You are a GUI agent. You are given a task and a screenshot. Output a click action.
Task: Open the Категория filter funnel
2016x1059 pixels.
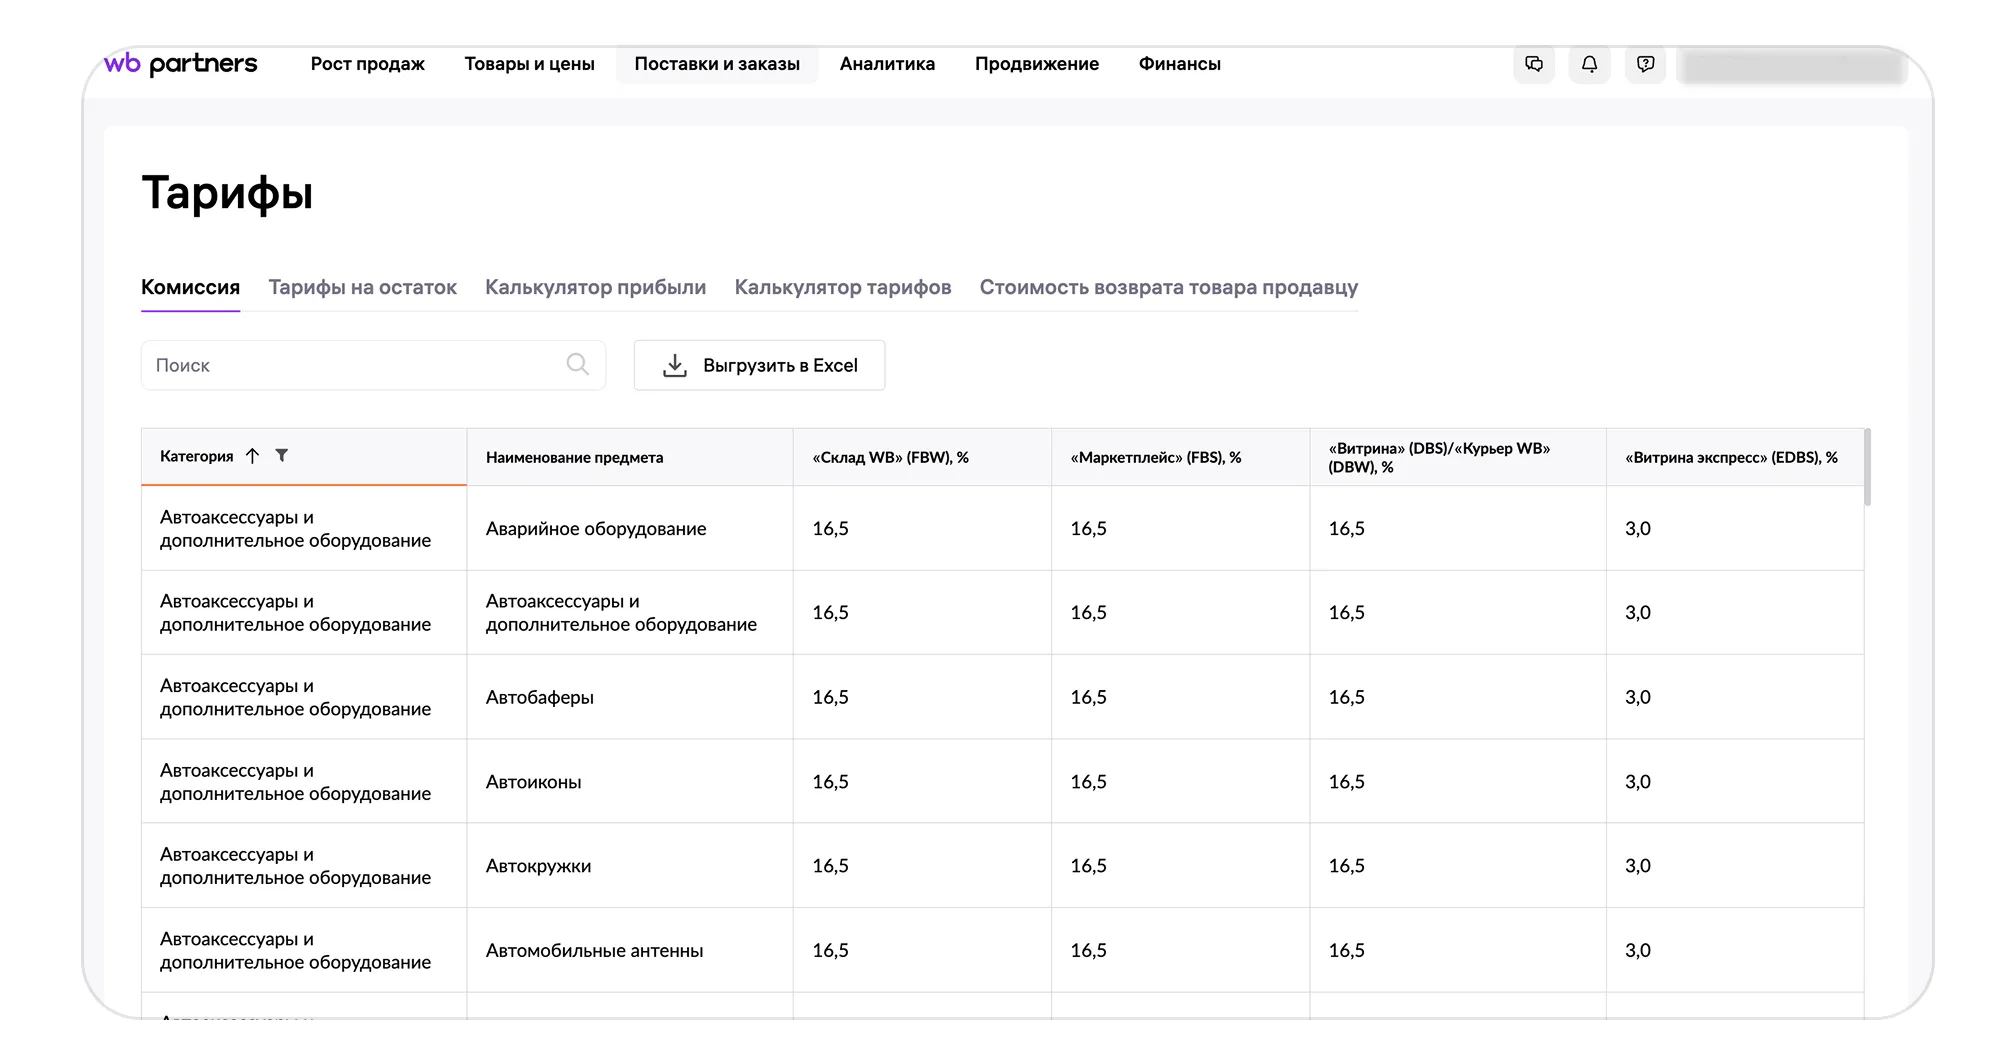(x=282, y=456)
